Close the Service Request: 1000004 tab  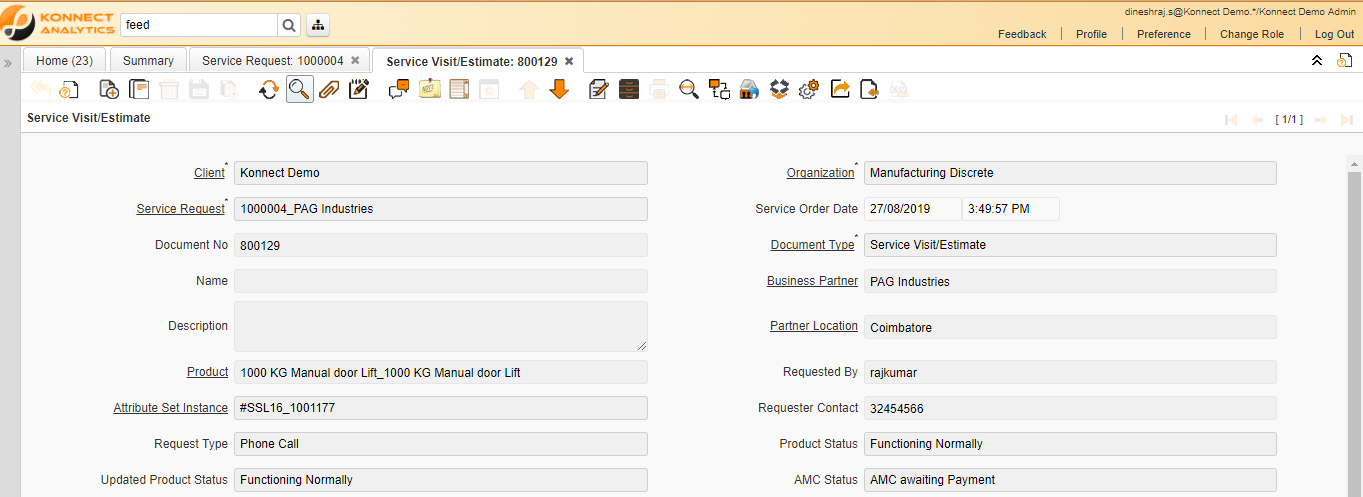[355, 61]
